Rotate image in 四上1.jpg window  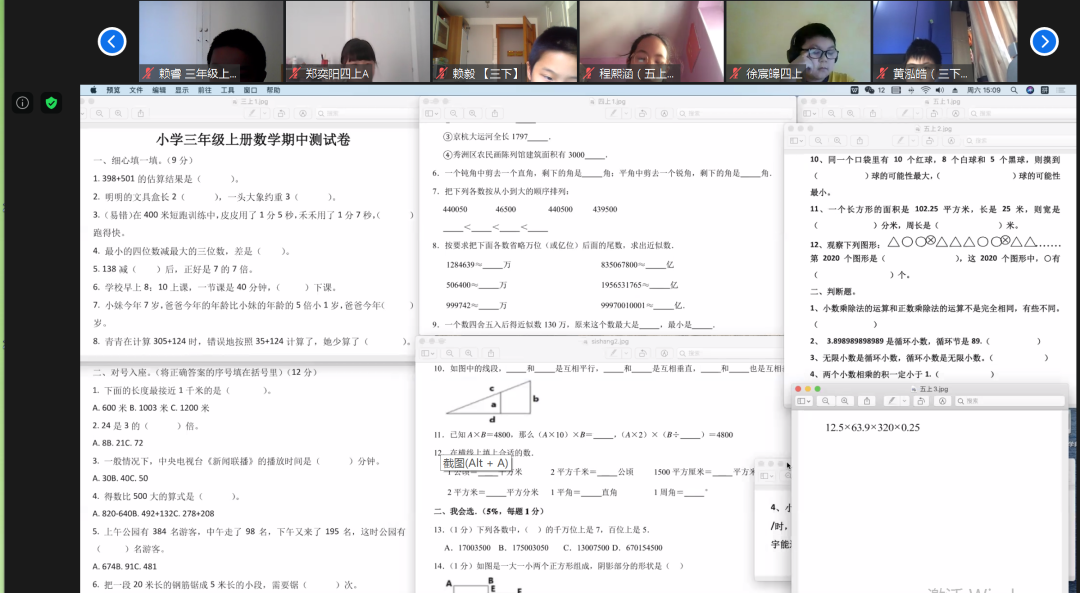(642, 113)
